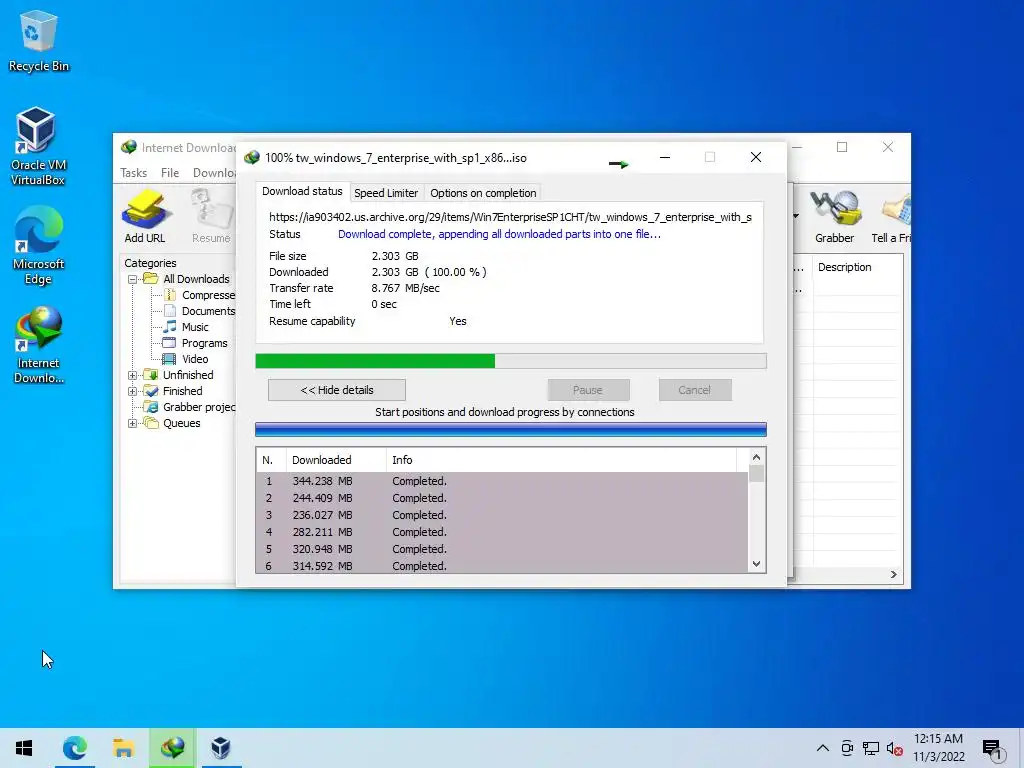The width and height of the screenshot is (1024, 768).
Task: Expand the Finished category node
Action: 133,391
